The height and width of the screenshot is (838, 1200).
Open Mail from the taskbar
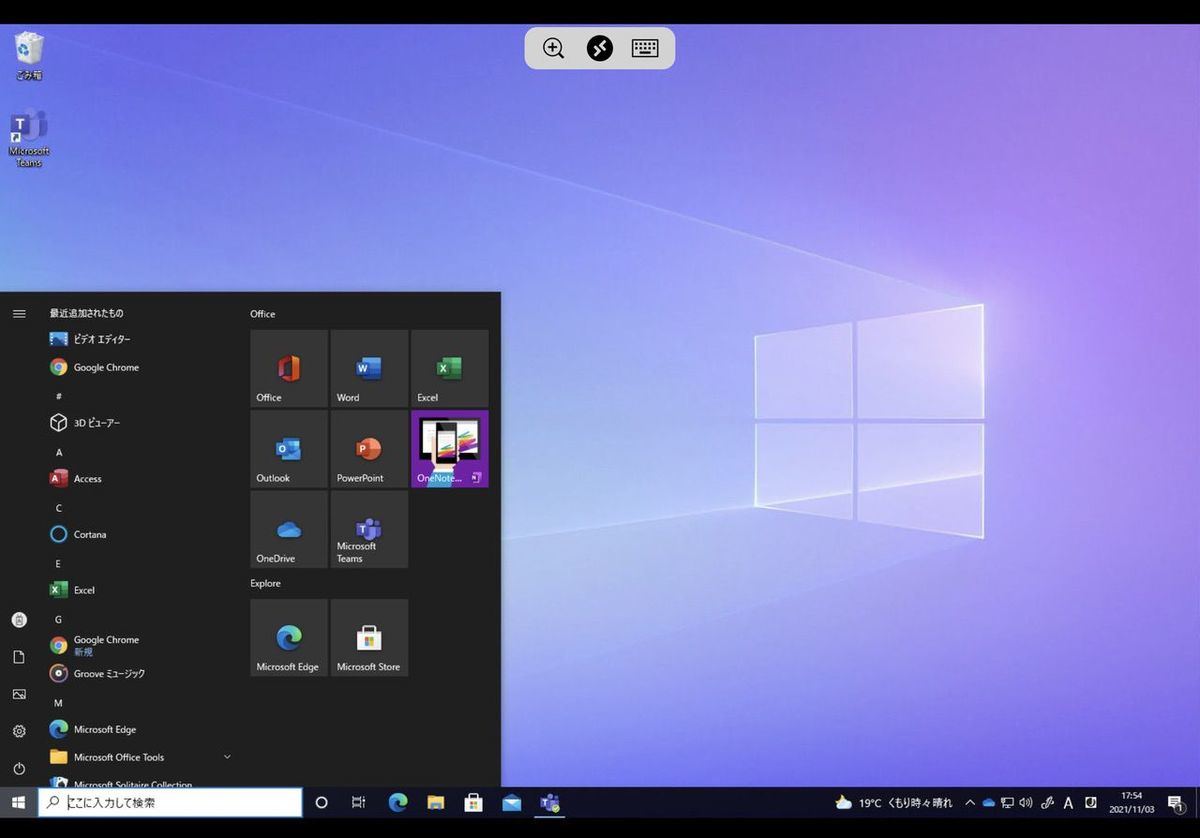tap(512, 802)
